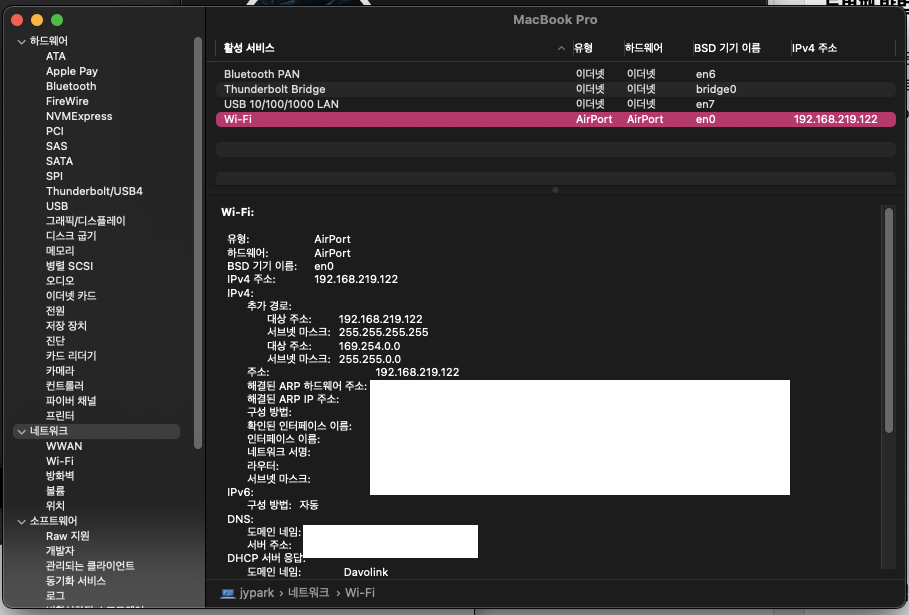Screen dimensions: 909x615
Task: Click Wi-Fi in the path bar
Action: click(360, 593)
